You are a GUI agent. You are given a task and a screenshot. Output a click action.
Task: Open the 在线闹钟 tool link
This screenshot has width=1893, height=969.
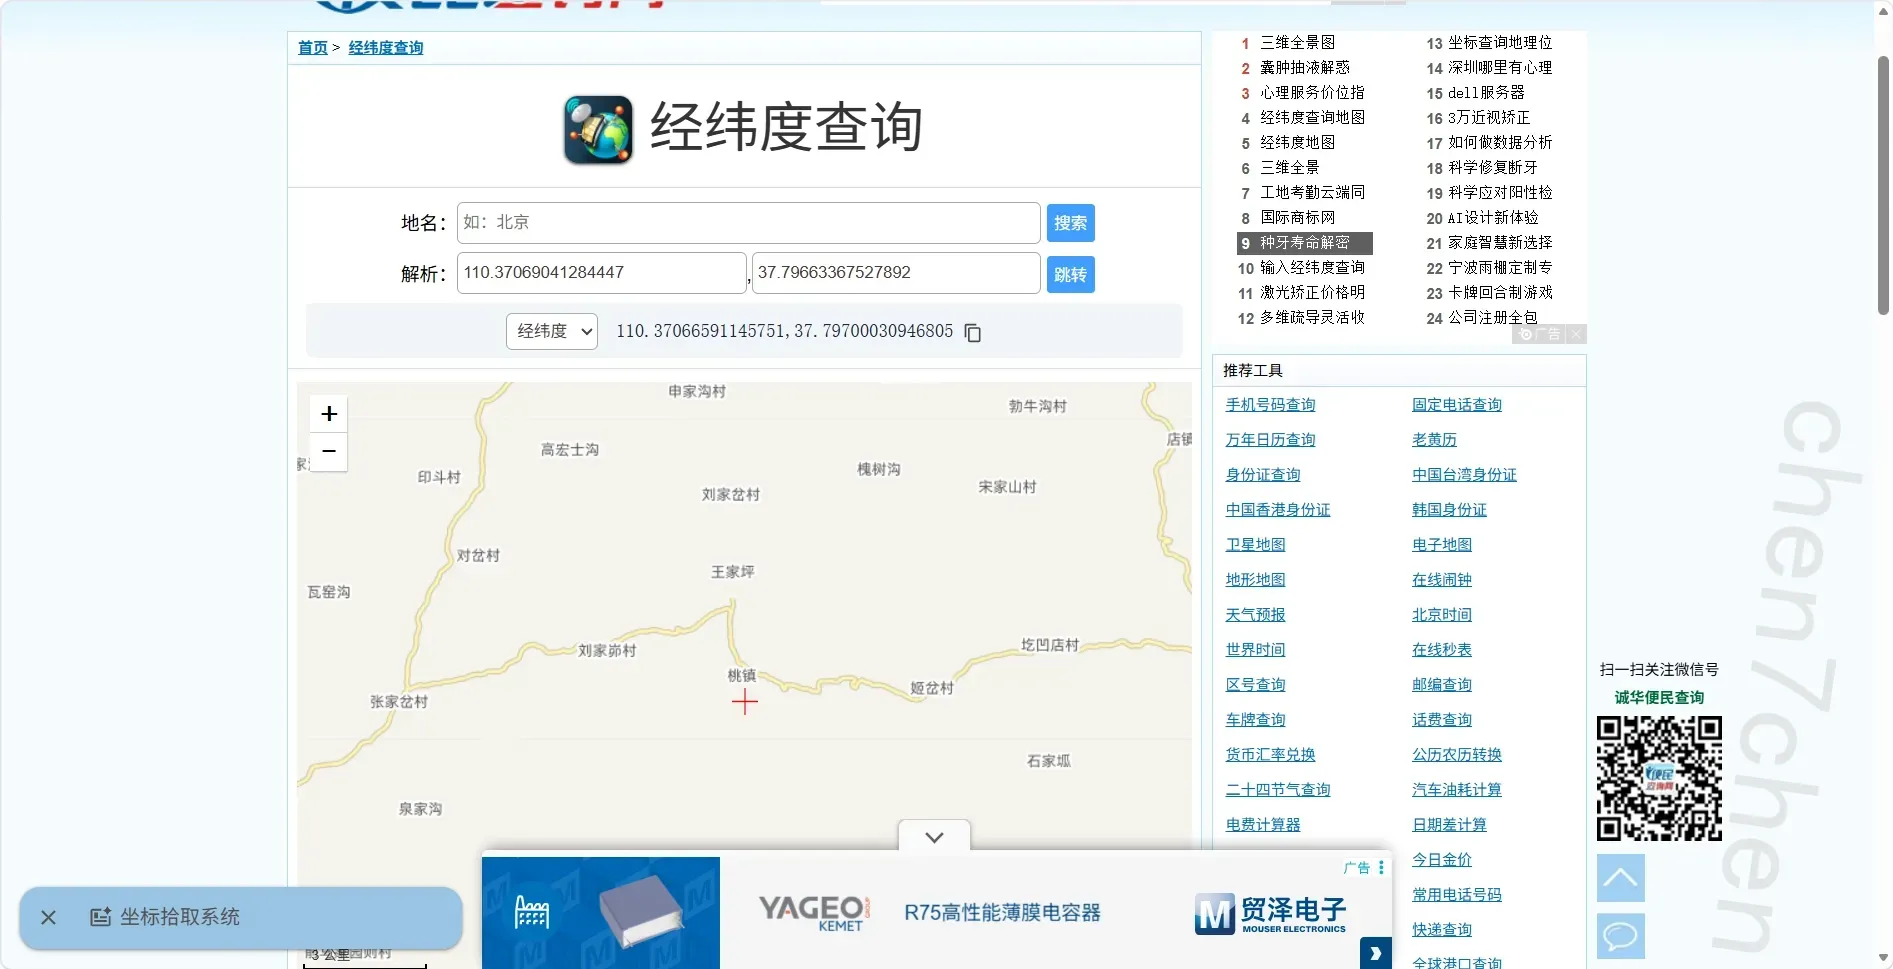1442,580
